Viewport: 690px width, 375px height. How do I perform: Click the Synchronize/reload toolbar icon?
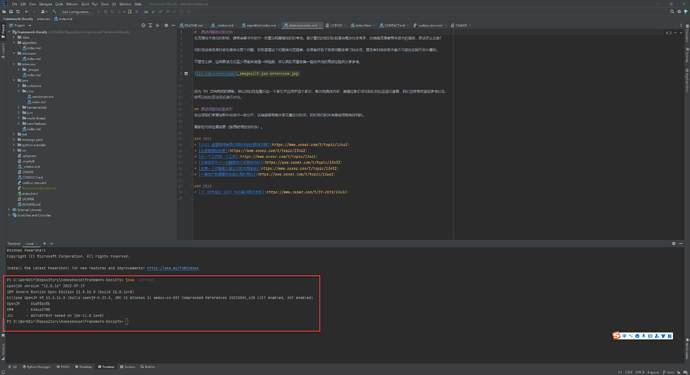(18, 12)
